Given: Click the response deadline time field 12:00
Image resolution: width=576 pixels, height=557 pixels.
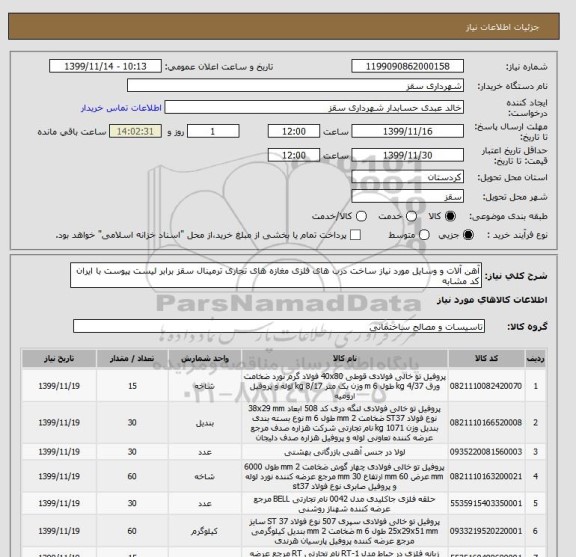Looking at the screenshot, I should [294, 131].
